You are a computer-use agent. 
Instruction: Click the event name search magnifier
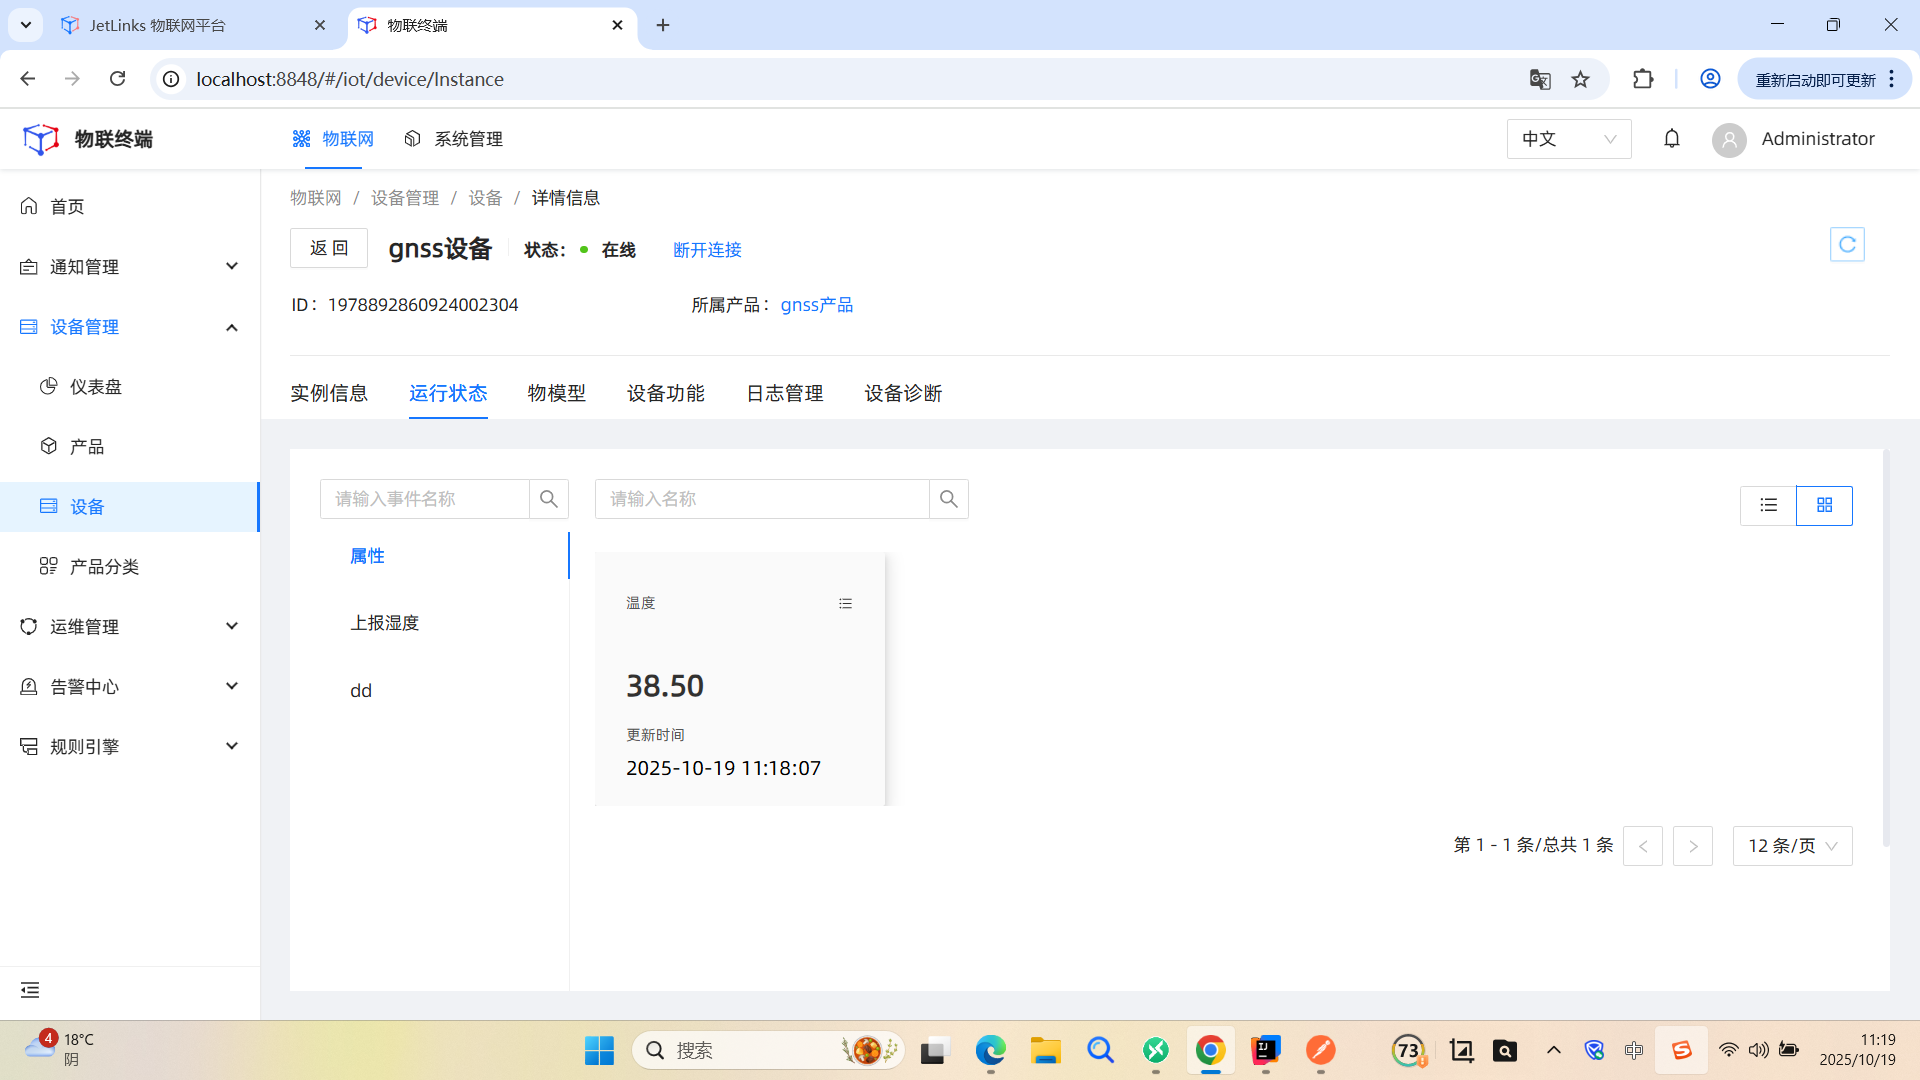click(x=548, y=499)
